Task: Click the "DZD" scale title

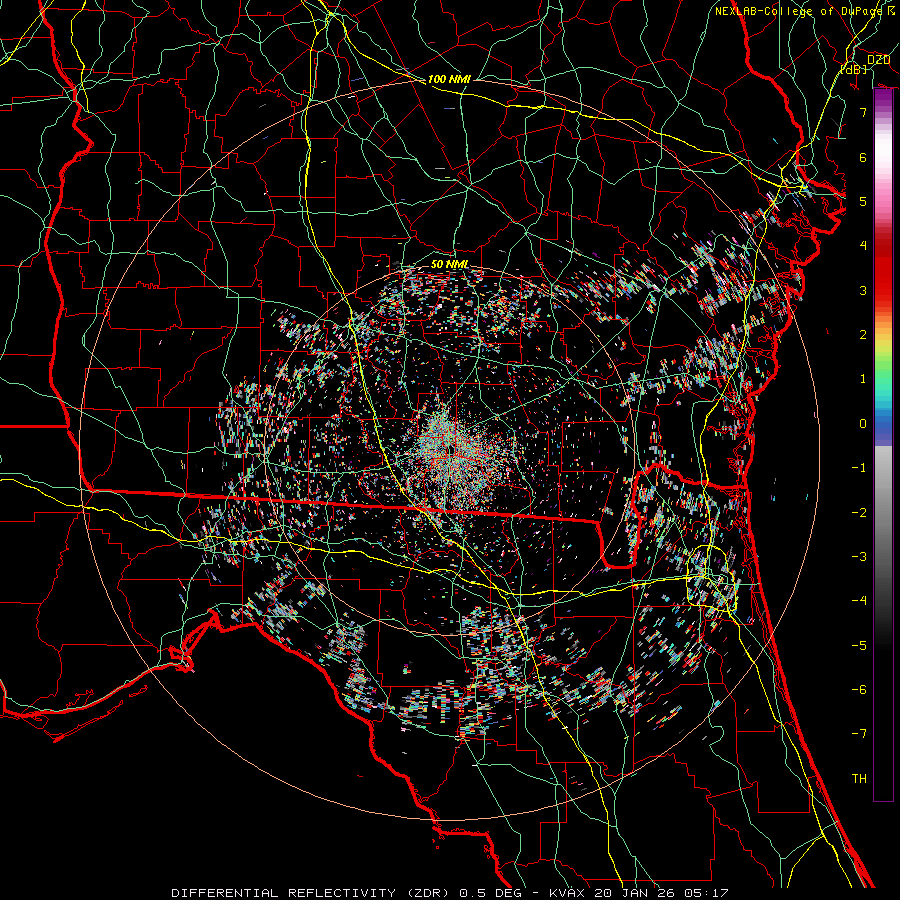Action: [878, 59]
